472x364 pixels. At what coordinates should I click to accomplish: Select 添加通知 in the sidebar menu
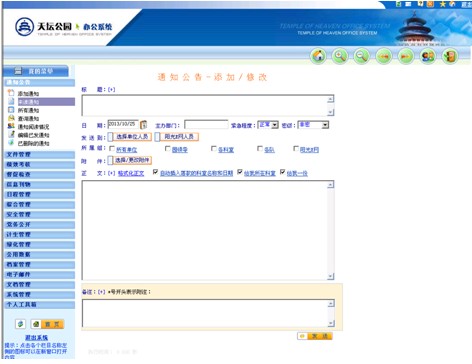tap(28, 94)
